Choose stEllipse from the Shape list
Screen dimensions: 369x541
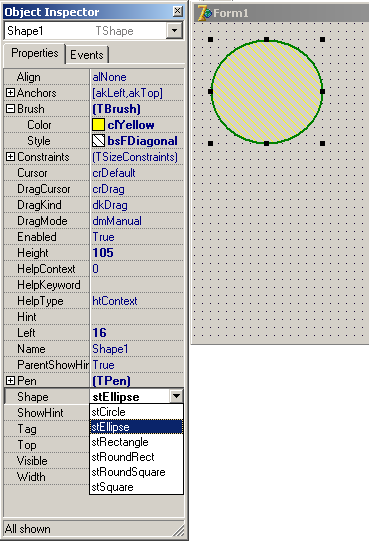tap(136, 427)
